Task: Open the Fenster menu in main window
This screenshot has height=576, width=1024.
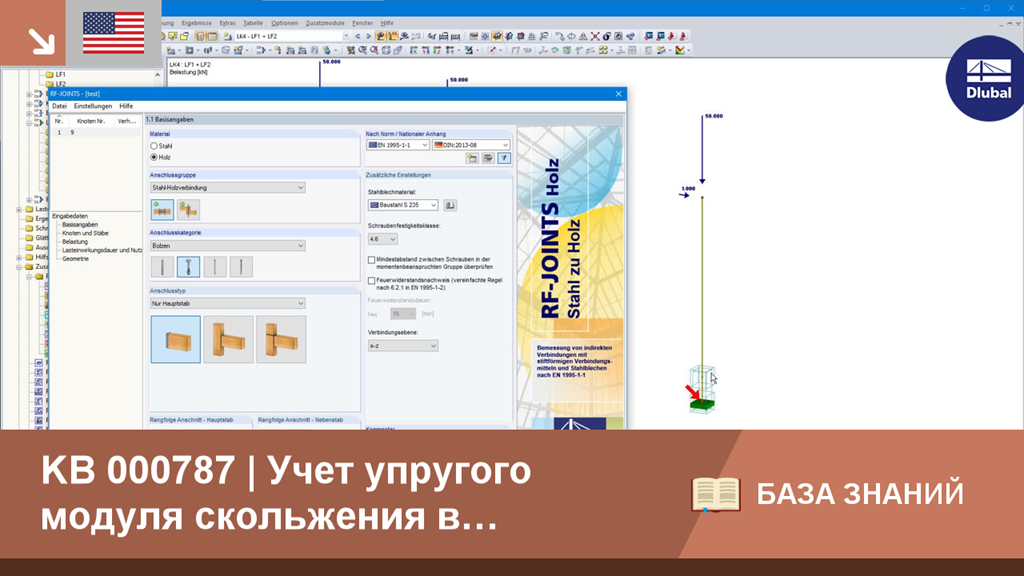Action: click(x=362, y=23)
